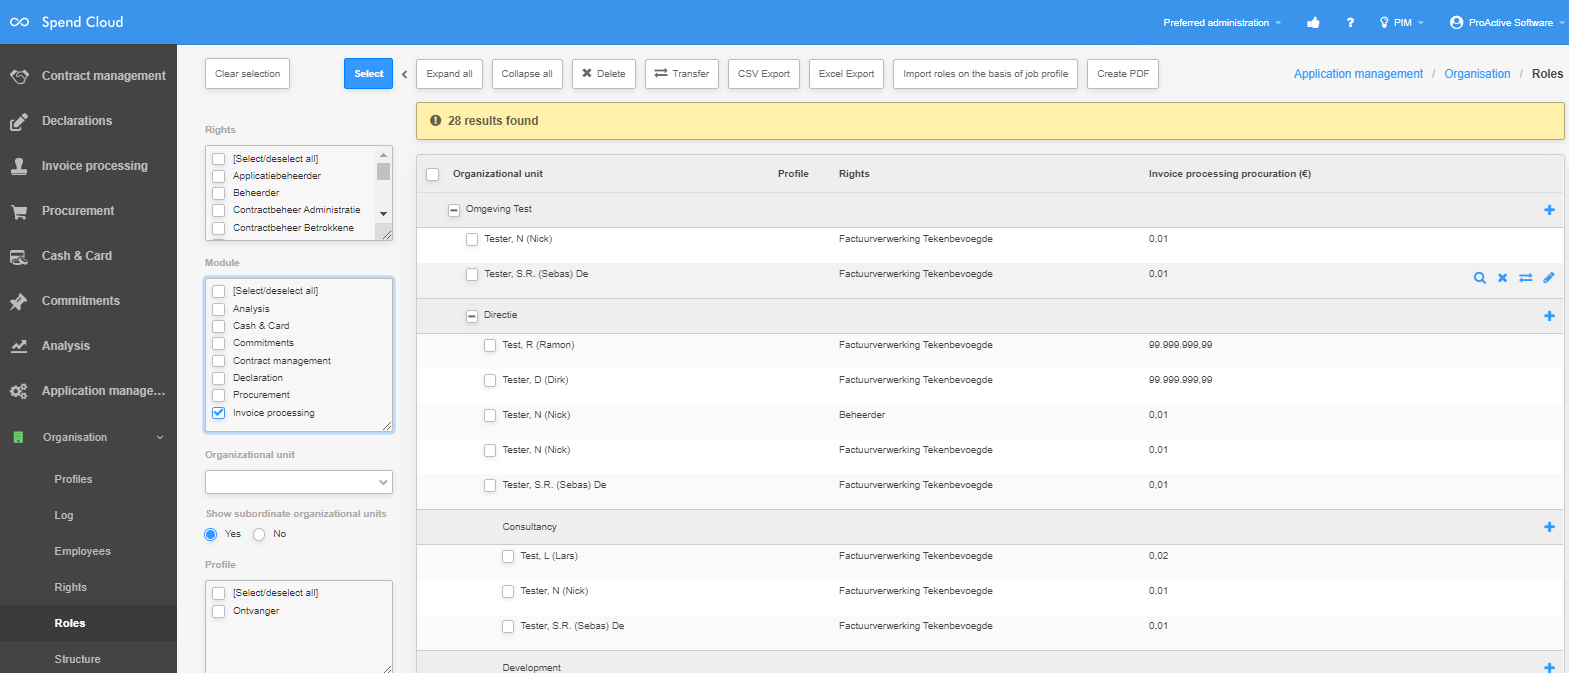
Task: Open the Organizational unit dropdown
Action: 299,482
